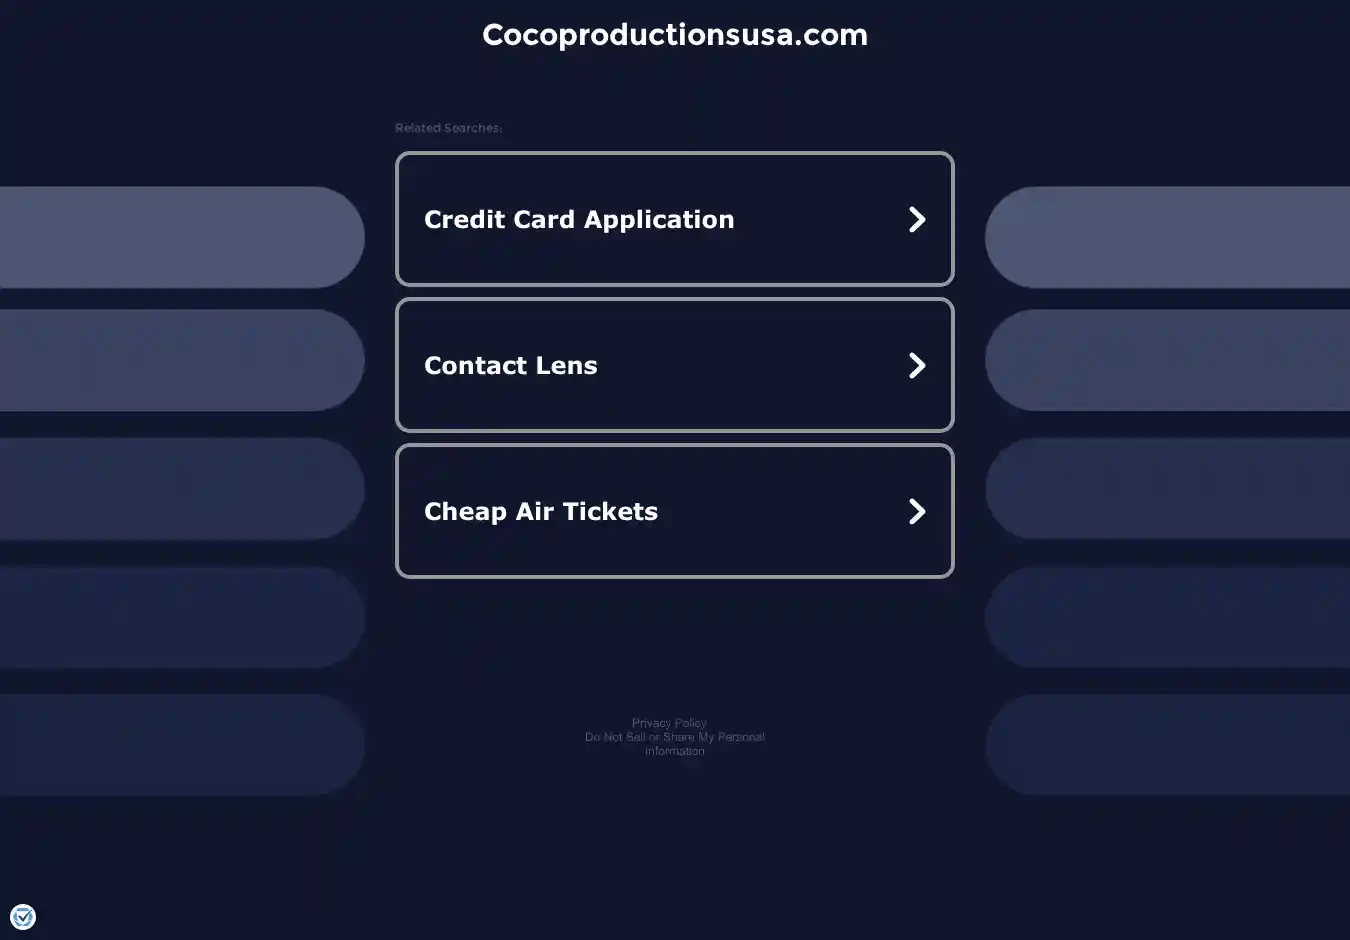The height and width of the screenshot is (940, 1350).
Task: Click the middle decorative pill on the left
Action: [180, 489]
